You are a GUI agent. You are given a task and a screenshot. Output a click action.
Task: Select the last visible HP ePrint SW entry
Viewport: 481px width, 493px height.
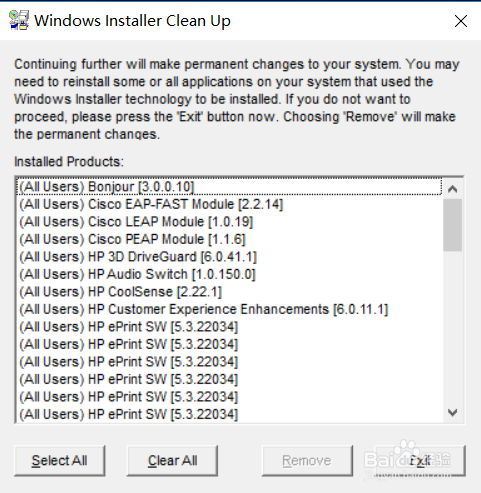click(229, 414)
